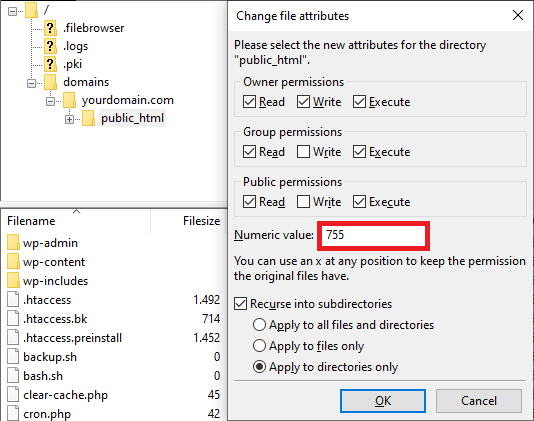
Task: Click the Cancel button
Action: pyautogui.click(x=479, y=401)
